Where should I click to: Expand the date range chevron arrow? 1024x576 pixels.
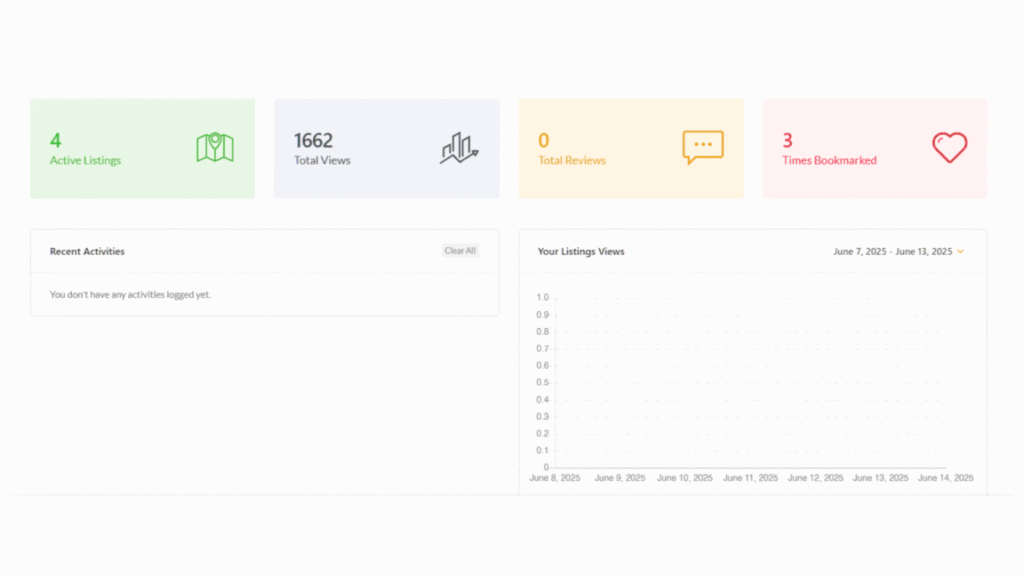960,252
